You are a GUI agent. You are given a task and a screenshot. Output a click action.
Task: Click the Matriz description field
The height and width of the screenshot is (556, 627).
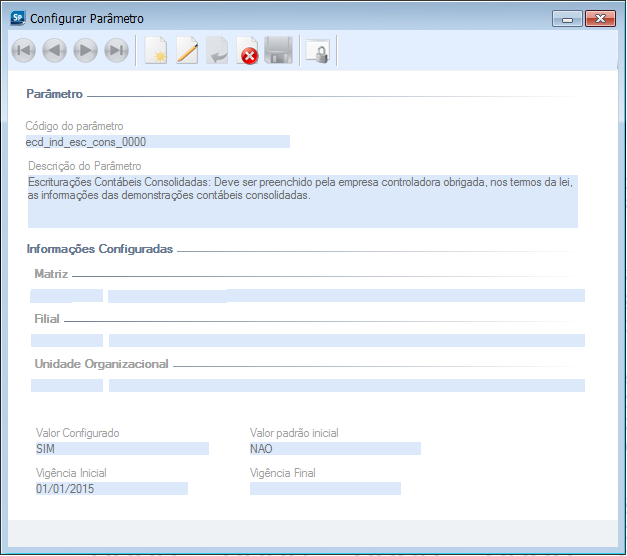pos(346,296)
